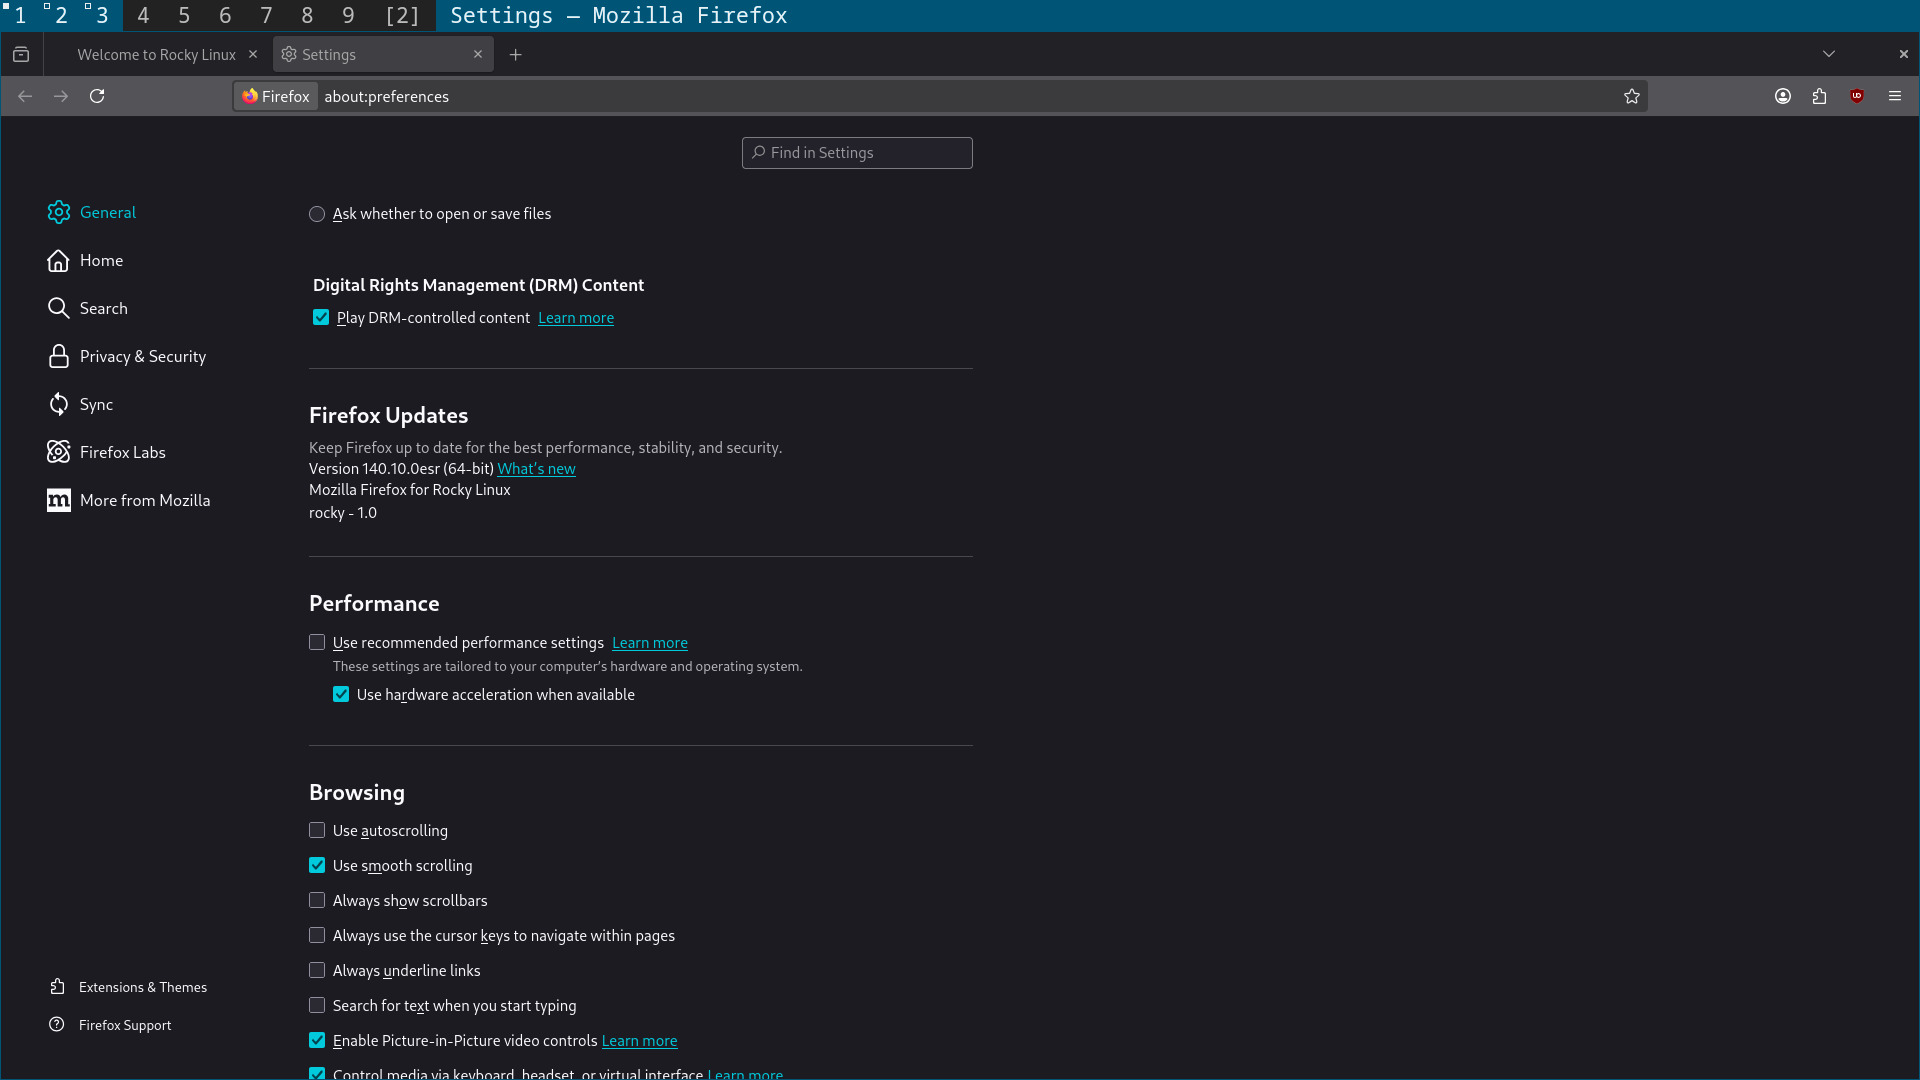Switch to workspace 5 in top bar
Viewport: 1920px width, 1080px height.
tap(184, 15)
